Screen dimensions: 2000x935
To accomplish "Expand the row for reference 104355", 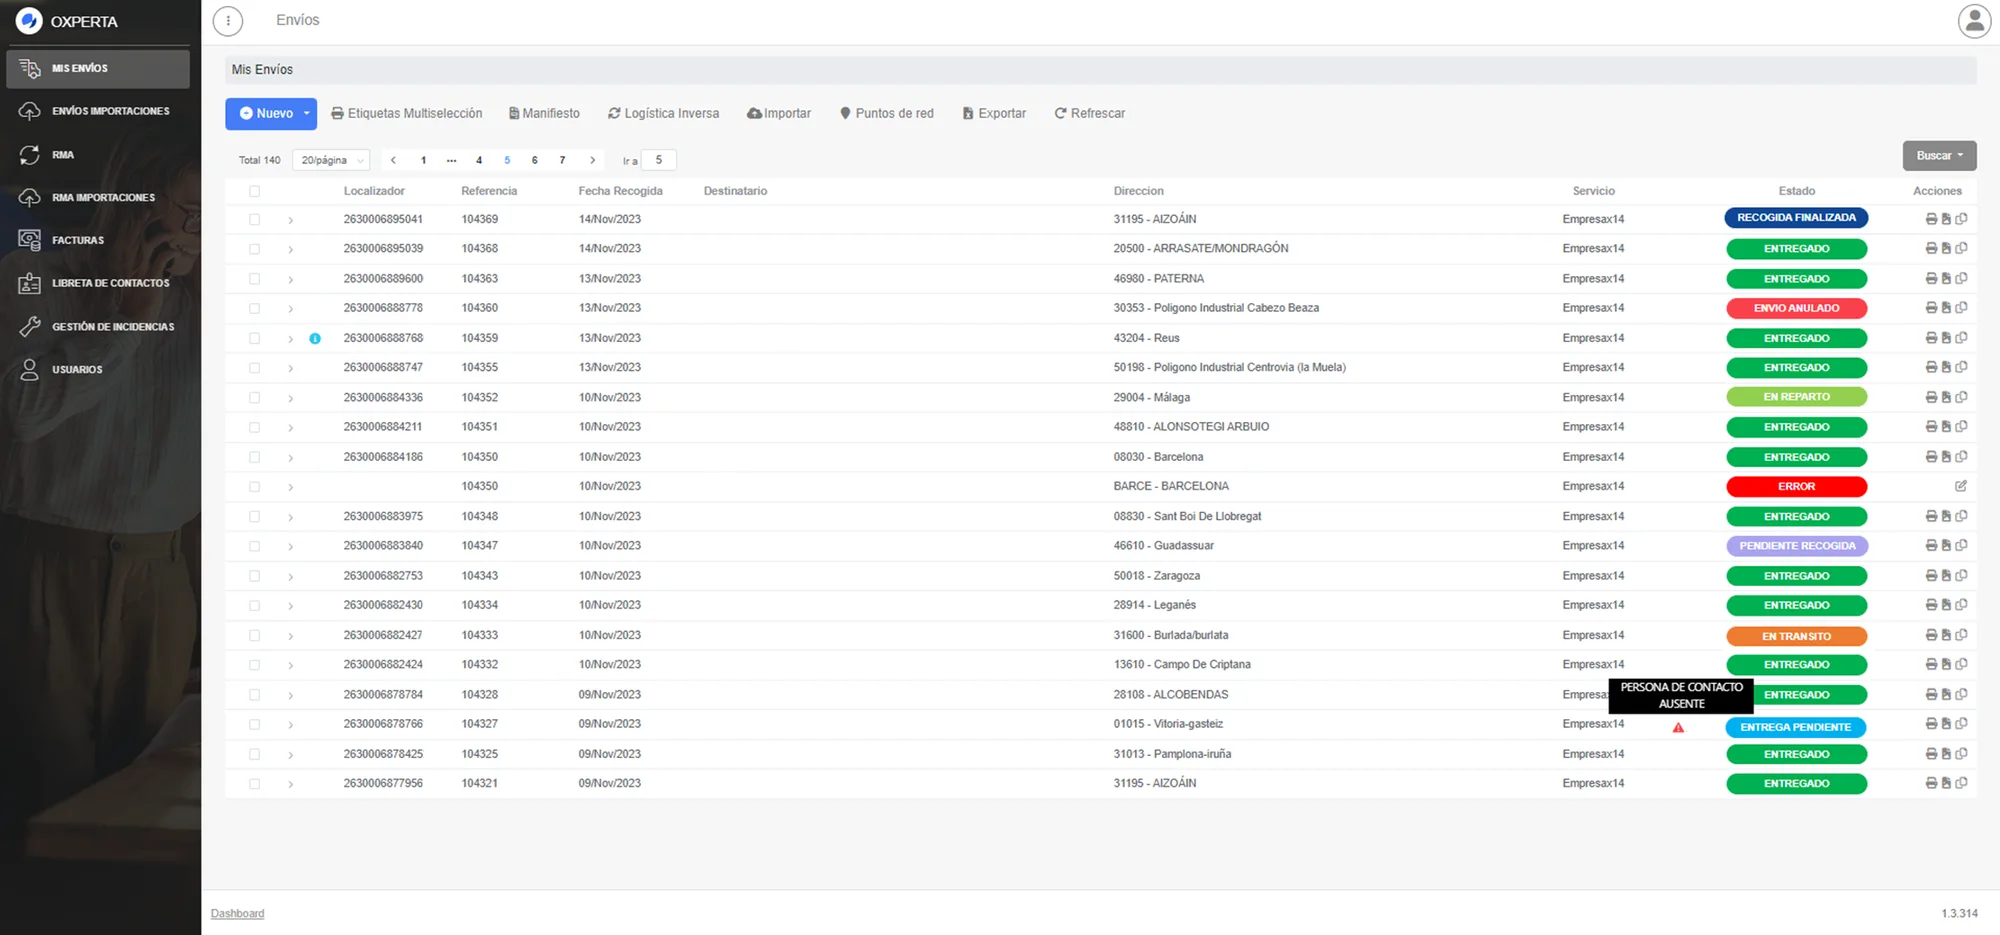I will pyautogui.click(x=290, y=368).
